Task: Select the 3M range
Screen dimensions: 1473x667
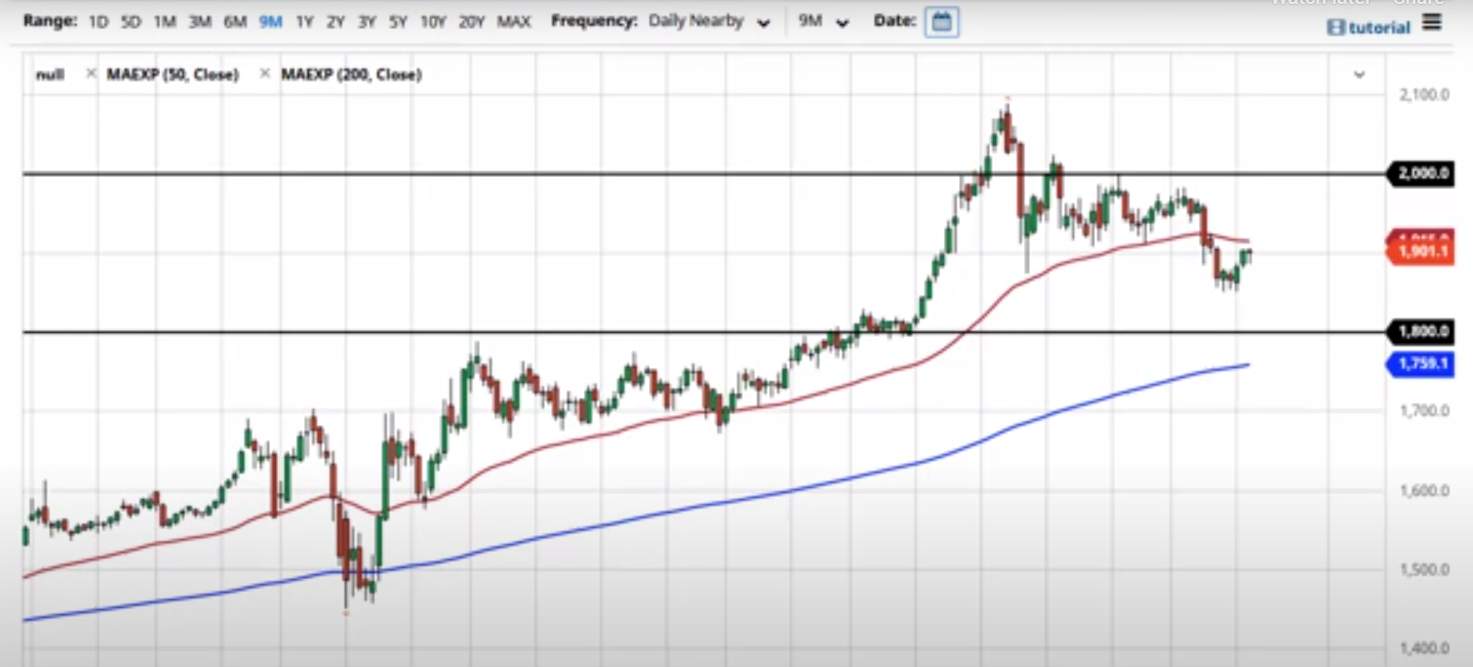Action: tap(200, 21)
